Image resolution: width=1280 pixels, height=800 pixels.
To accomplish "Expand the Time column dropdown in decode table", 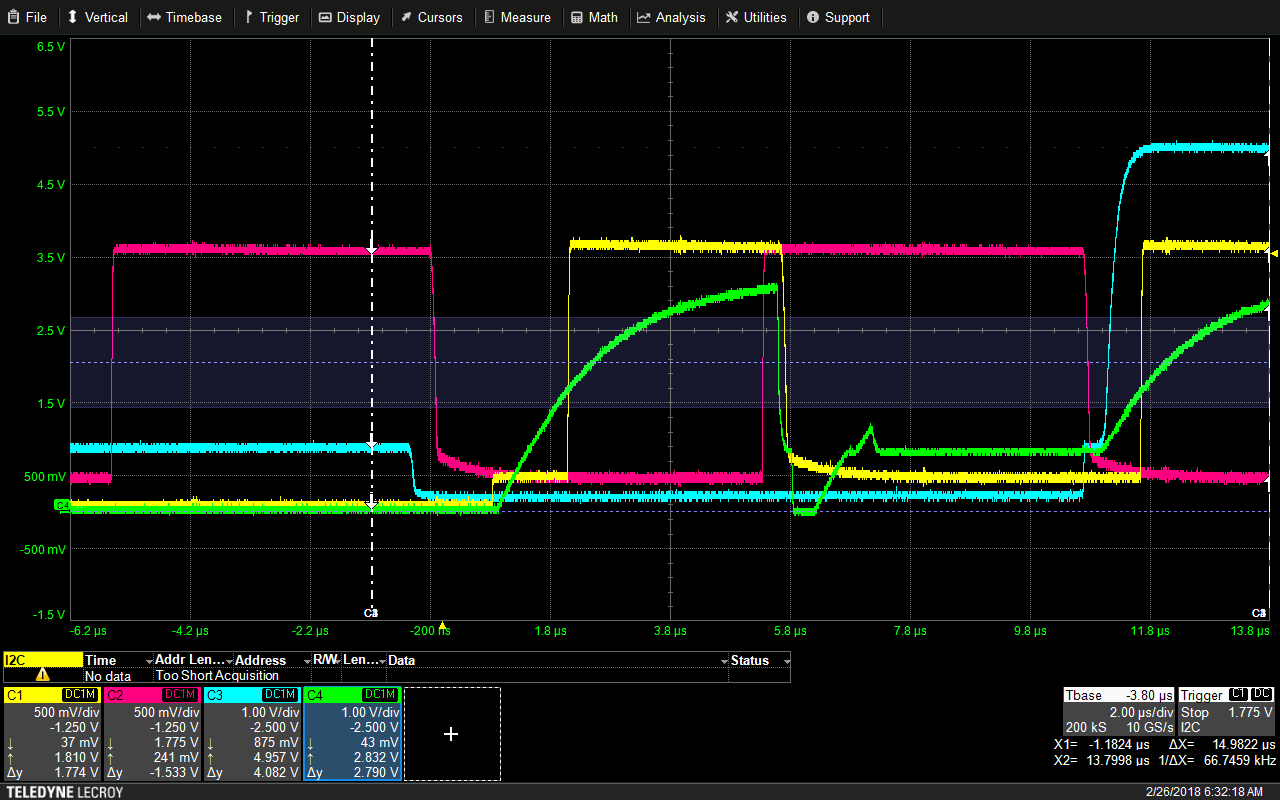I will coord(149,661).
